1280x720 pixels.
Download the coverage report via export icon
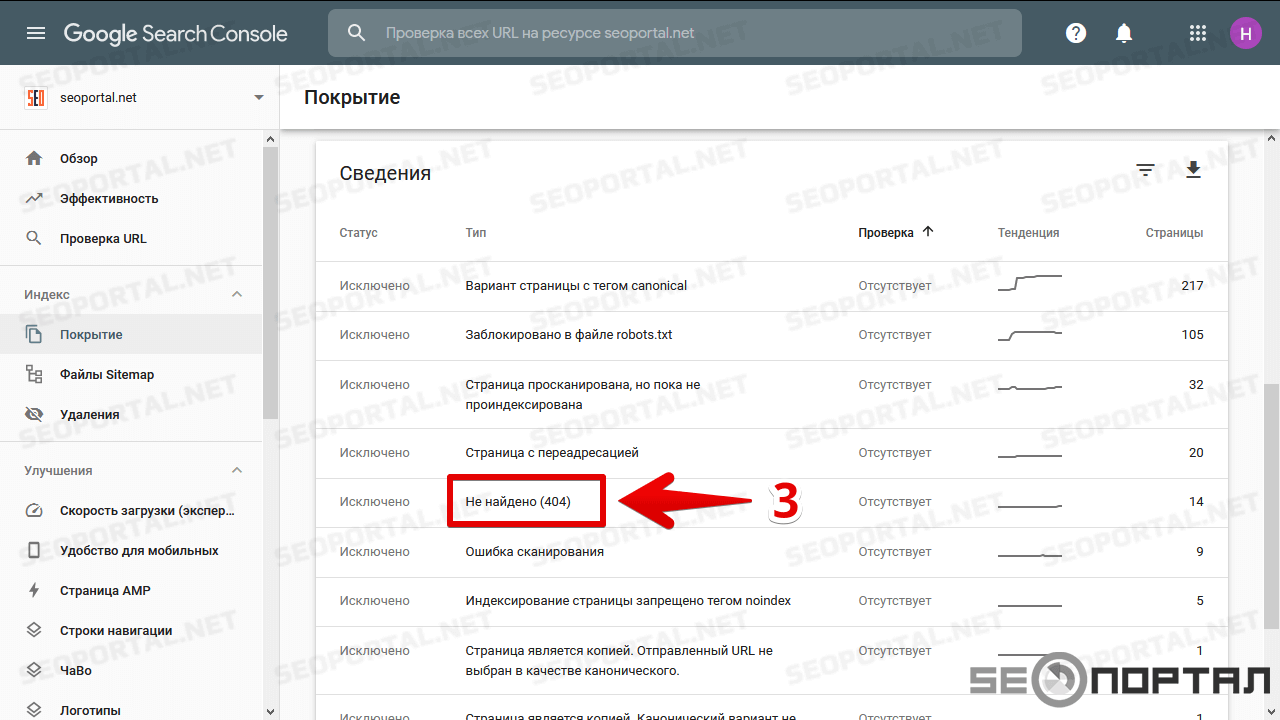[1193, 171]
